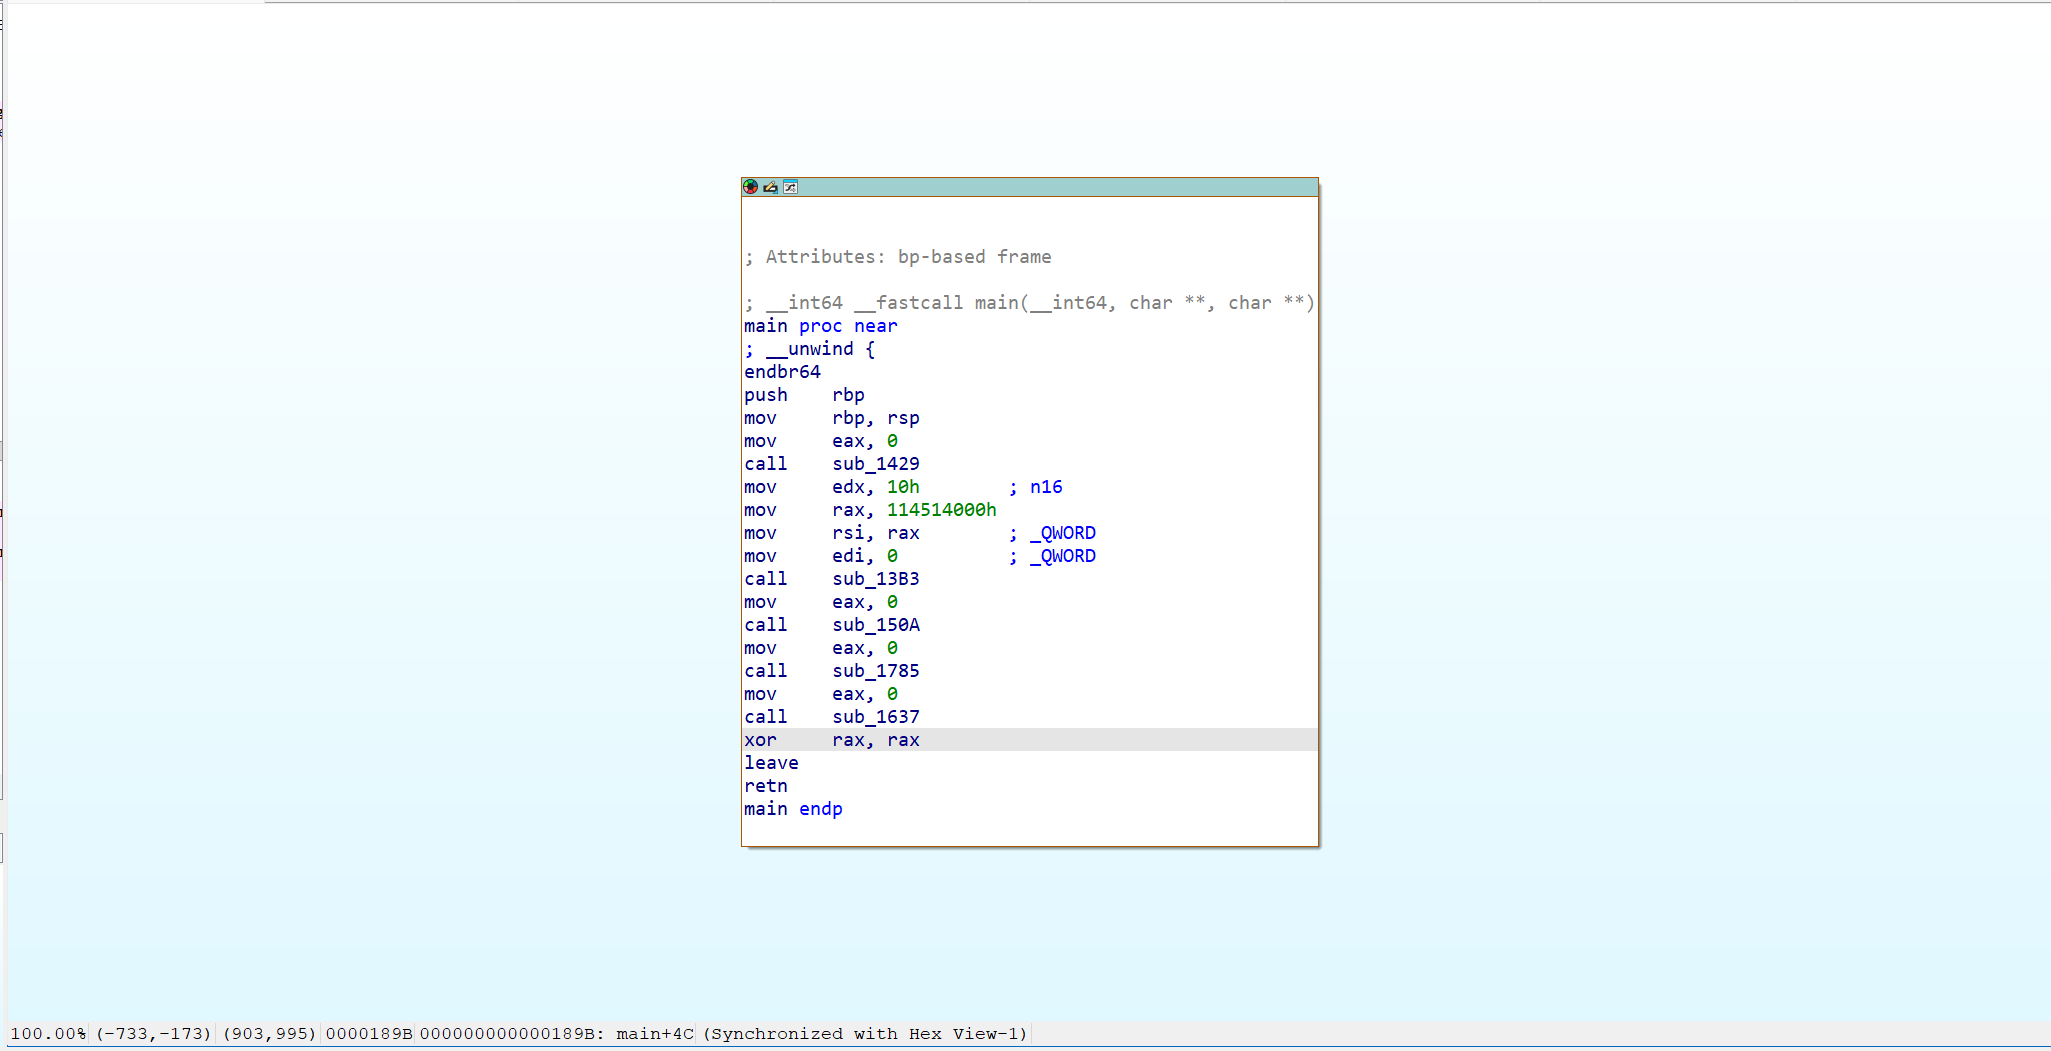The height and width of the screenshot is (1051, 2051).
Task: Select the retn instruction
Action: coord(765,785)
